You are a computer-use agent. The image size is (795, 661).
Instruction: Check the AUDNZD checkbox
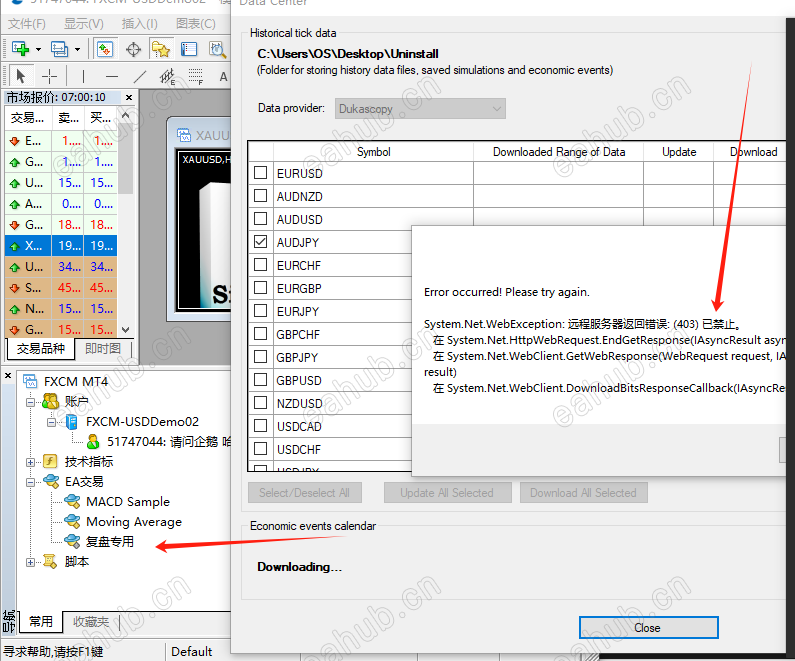click(x=261, y=195)
